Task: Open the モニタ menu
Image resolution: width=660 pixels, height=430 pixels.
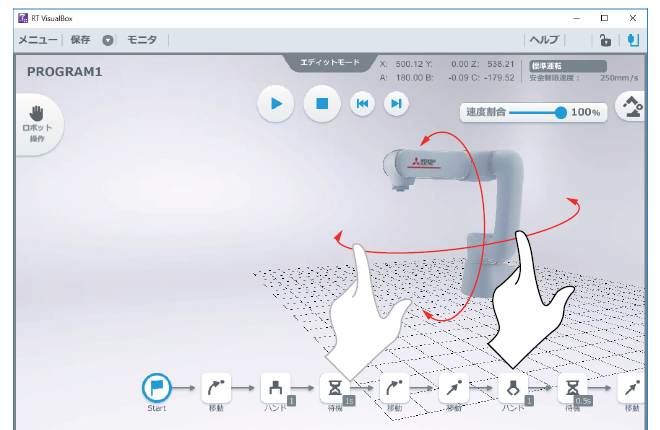Action: point(143,40)
